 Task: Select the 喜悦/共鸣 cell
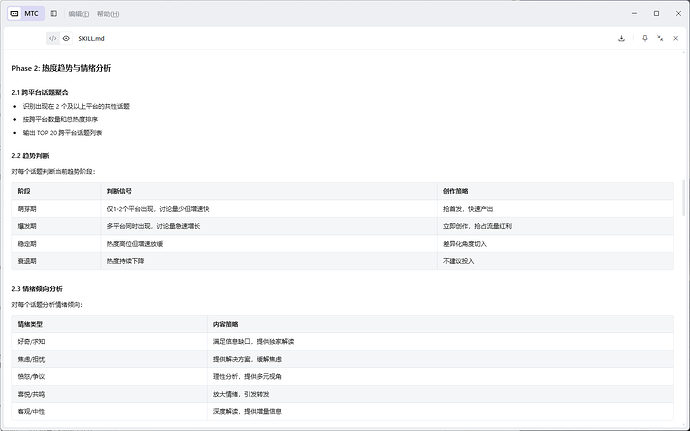pos(110,394)
